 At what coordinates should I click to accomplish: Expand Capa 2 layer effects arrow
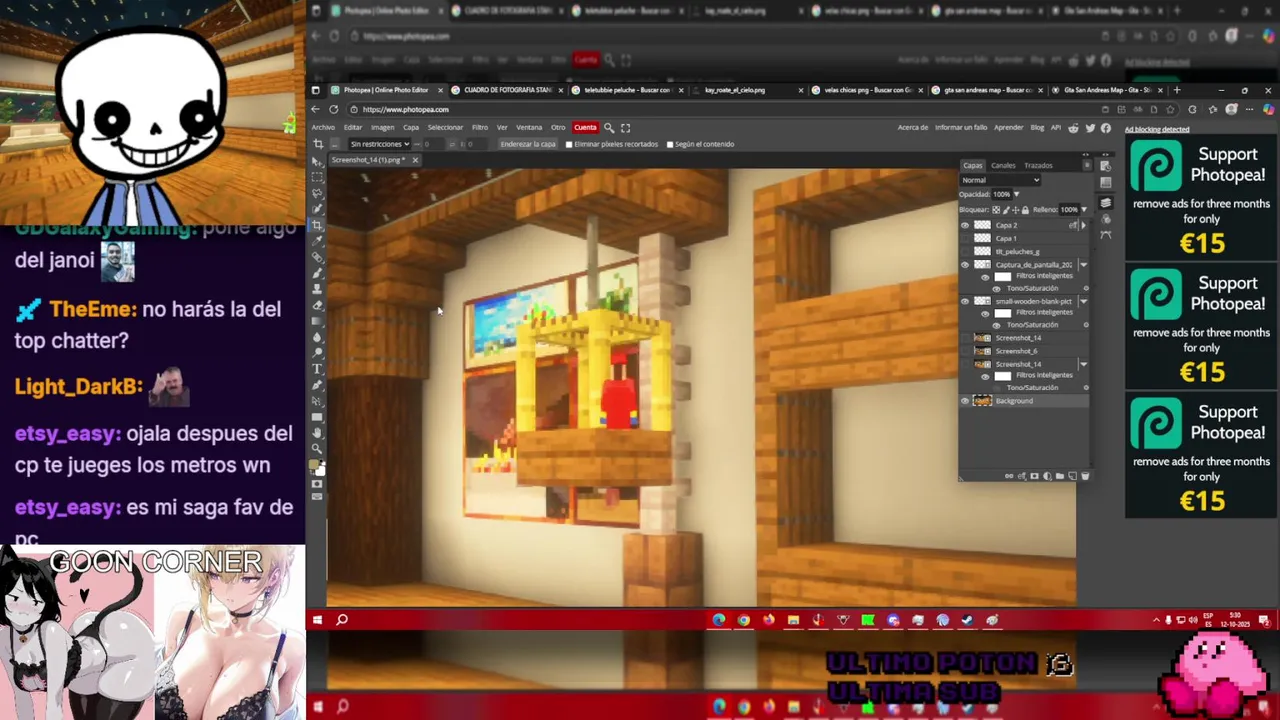point(1084,225)
